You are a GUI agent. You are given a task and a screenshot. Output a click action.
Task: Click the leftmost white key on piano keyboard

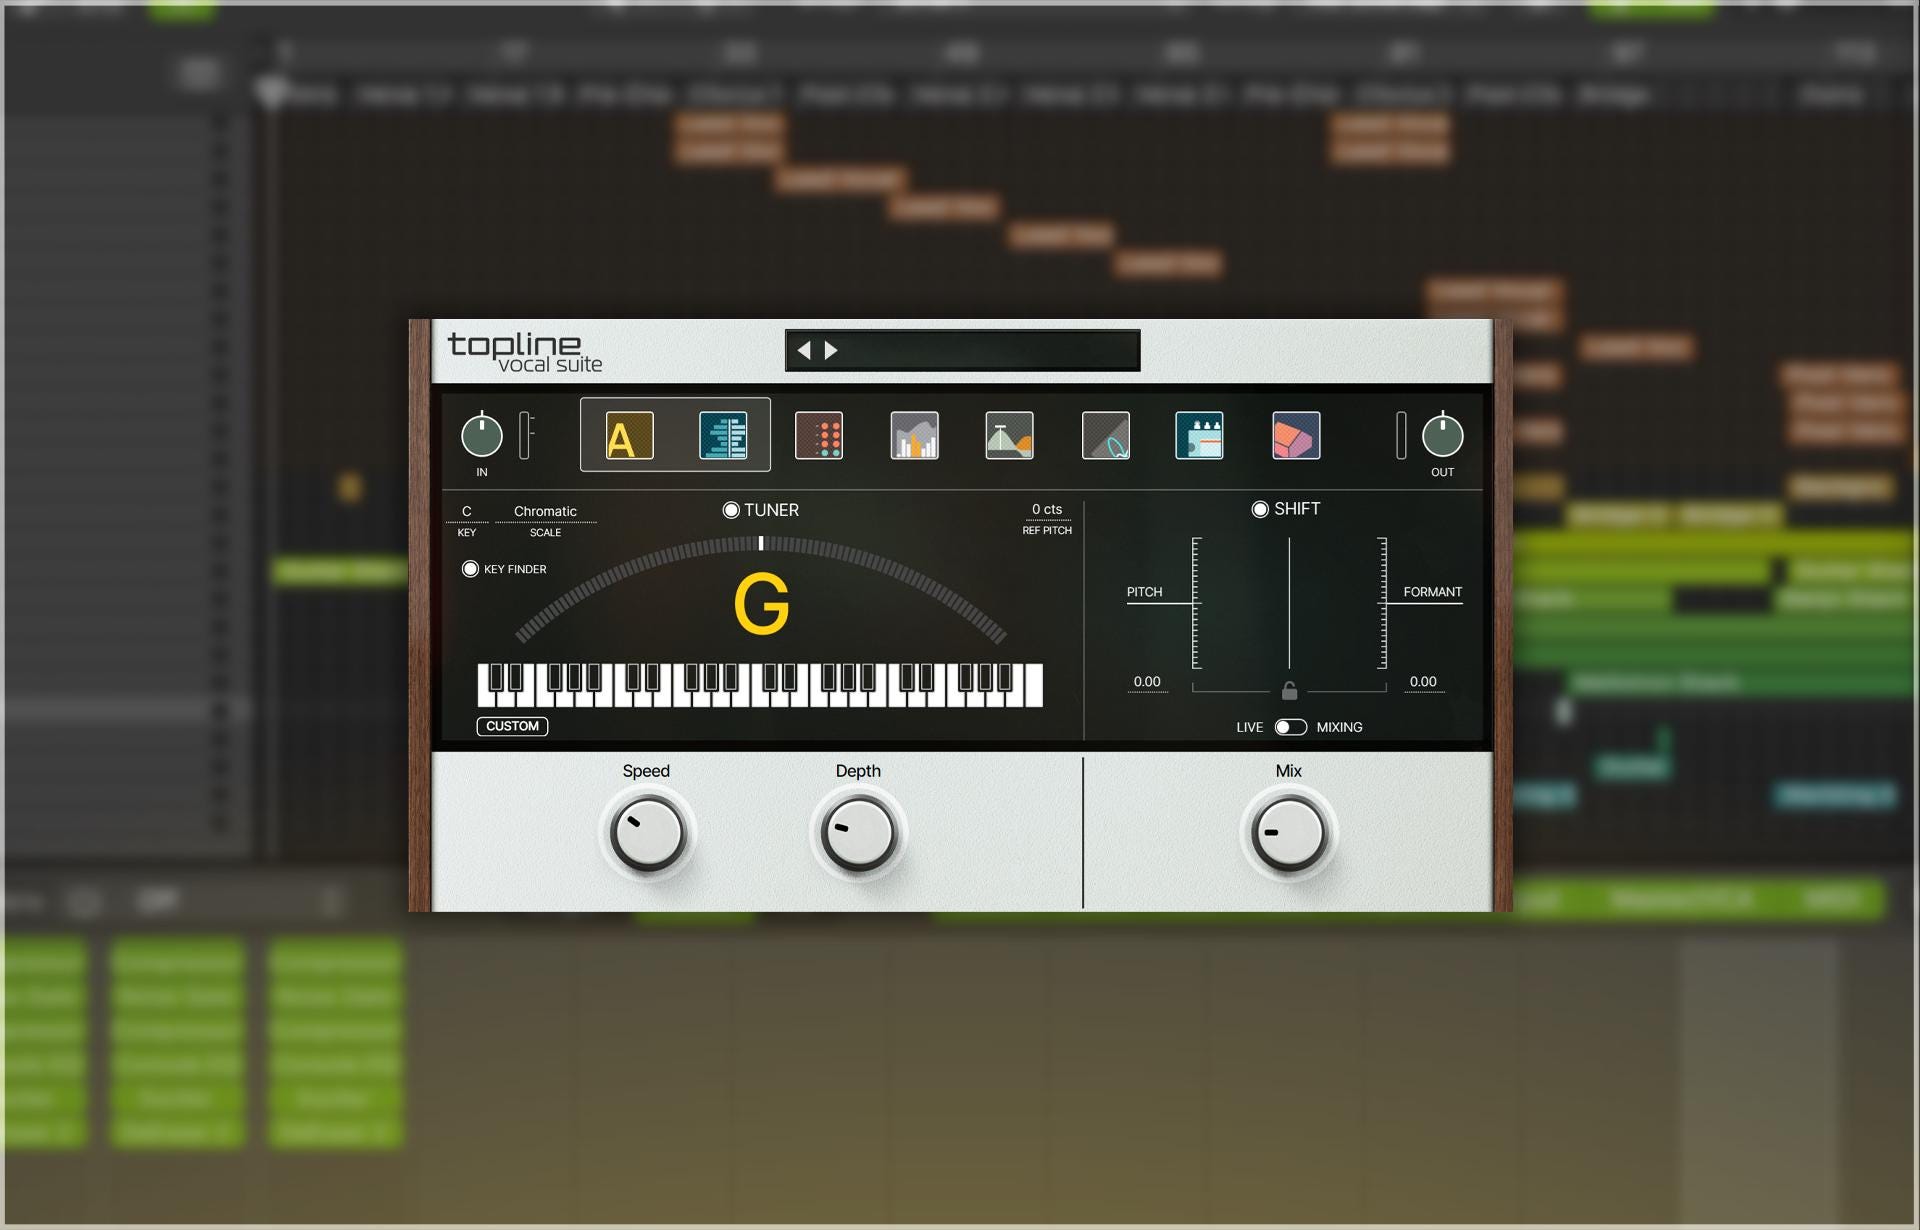(x=484, y=696)
